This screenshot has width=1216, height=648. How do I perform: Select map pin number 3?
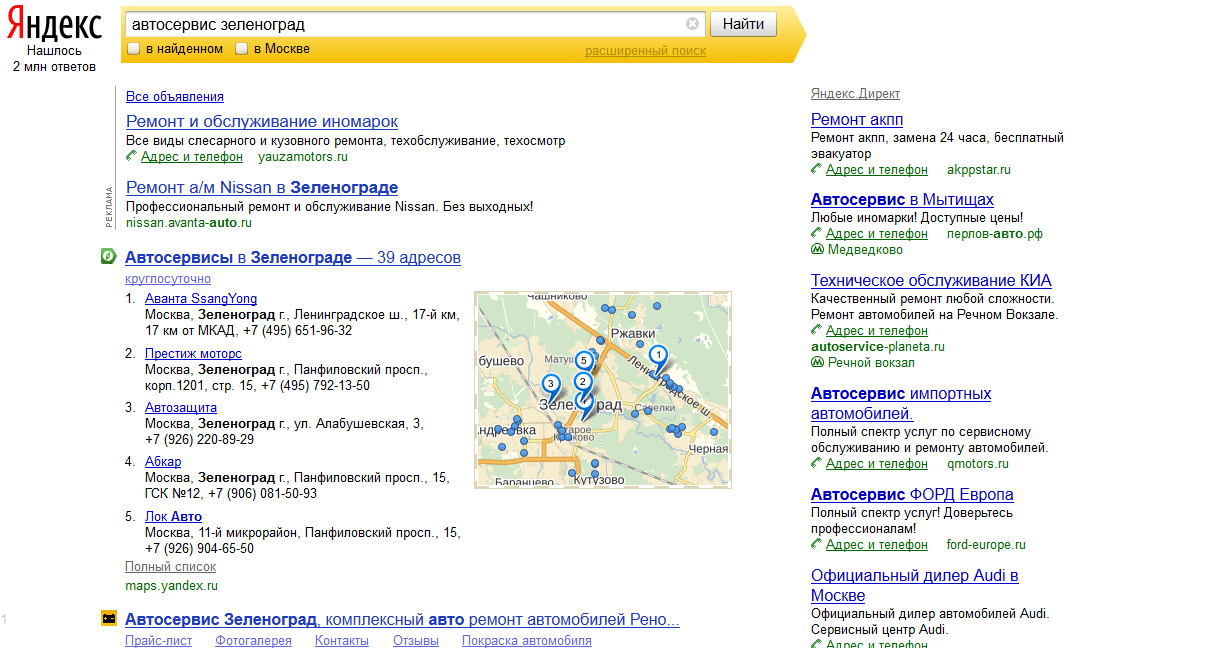pyautogui.click(x=550, y=384)
